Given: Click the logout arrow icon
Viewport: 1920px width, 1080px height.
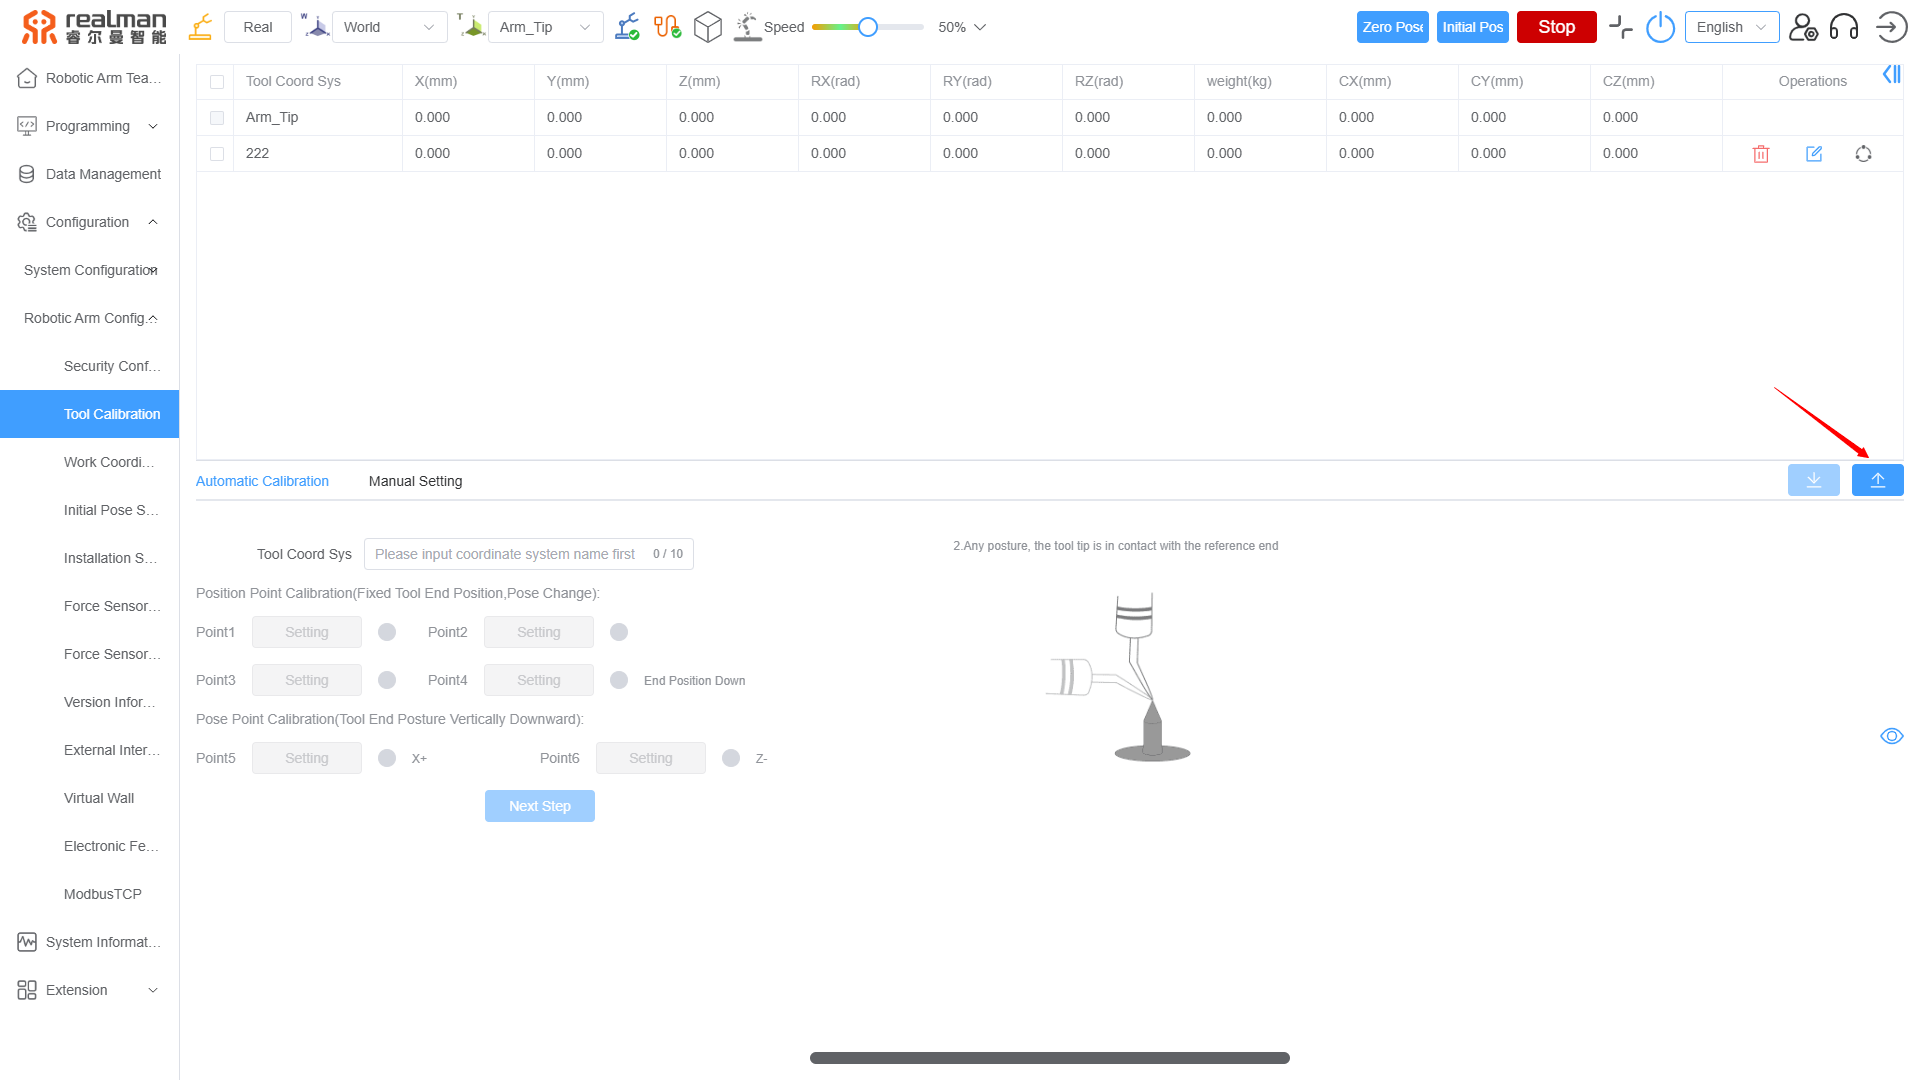Looking at the screenshot, I should pos(1891,28).
